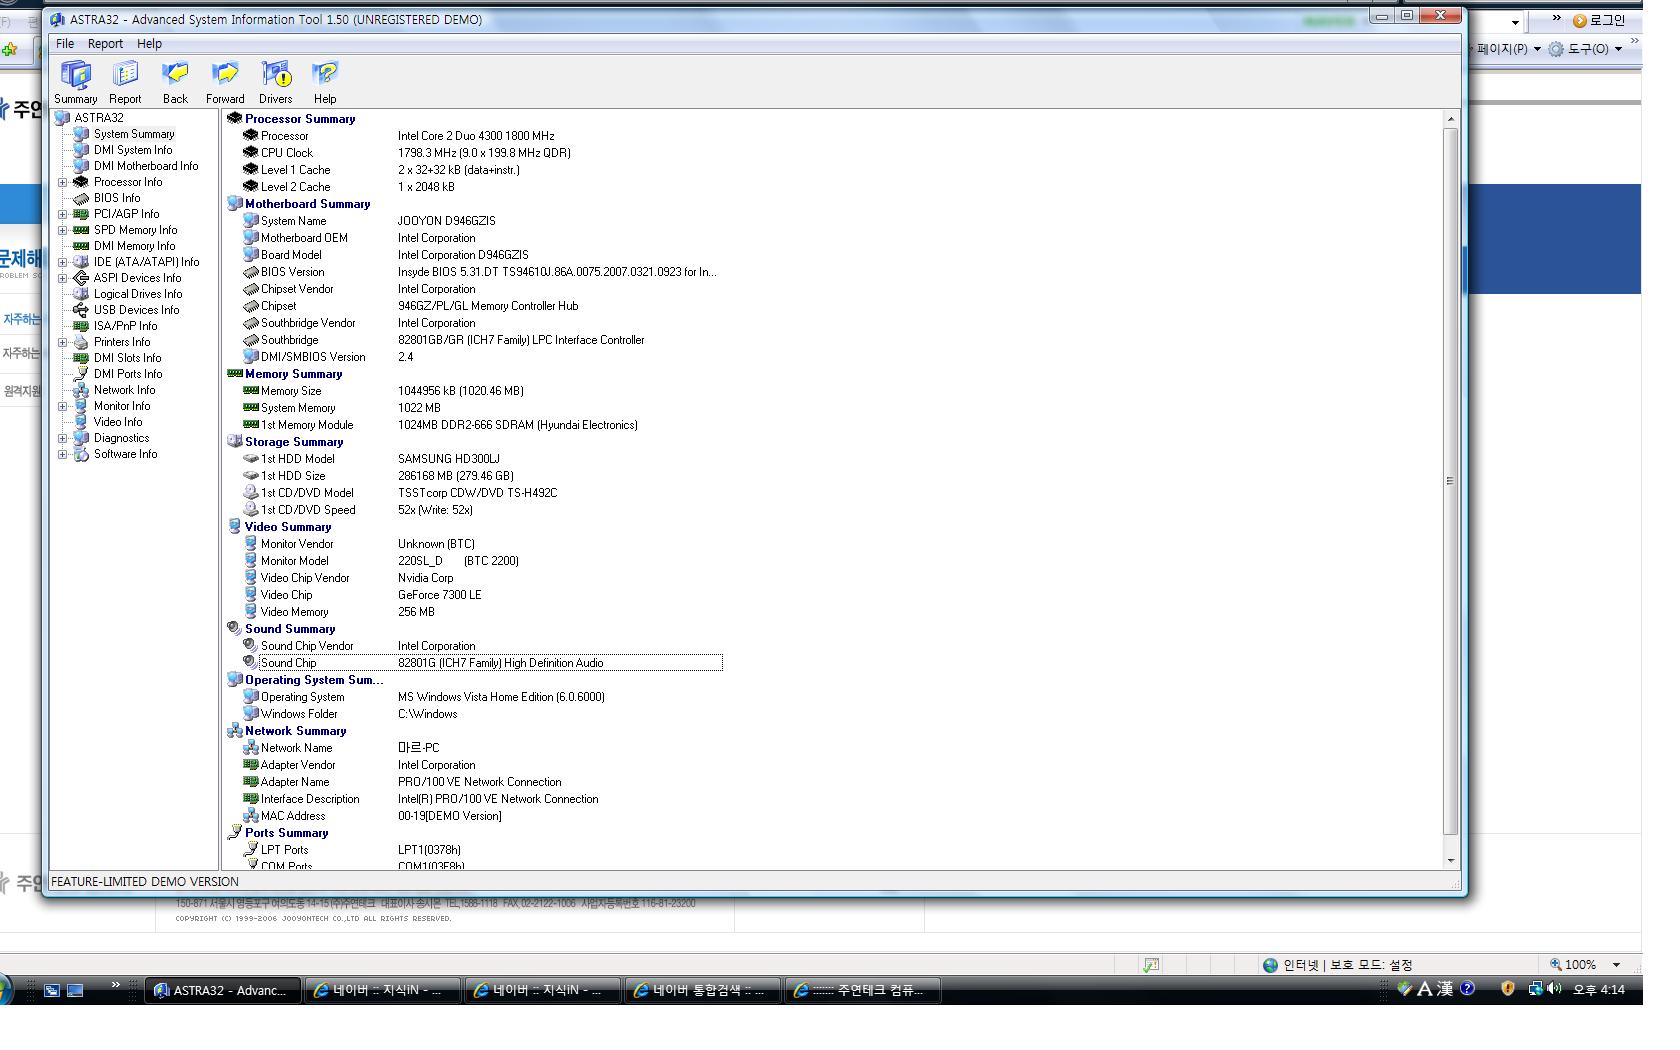Switch to ASTRA32 taskbar button

tap(222, 990)
